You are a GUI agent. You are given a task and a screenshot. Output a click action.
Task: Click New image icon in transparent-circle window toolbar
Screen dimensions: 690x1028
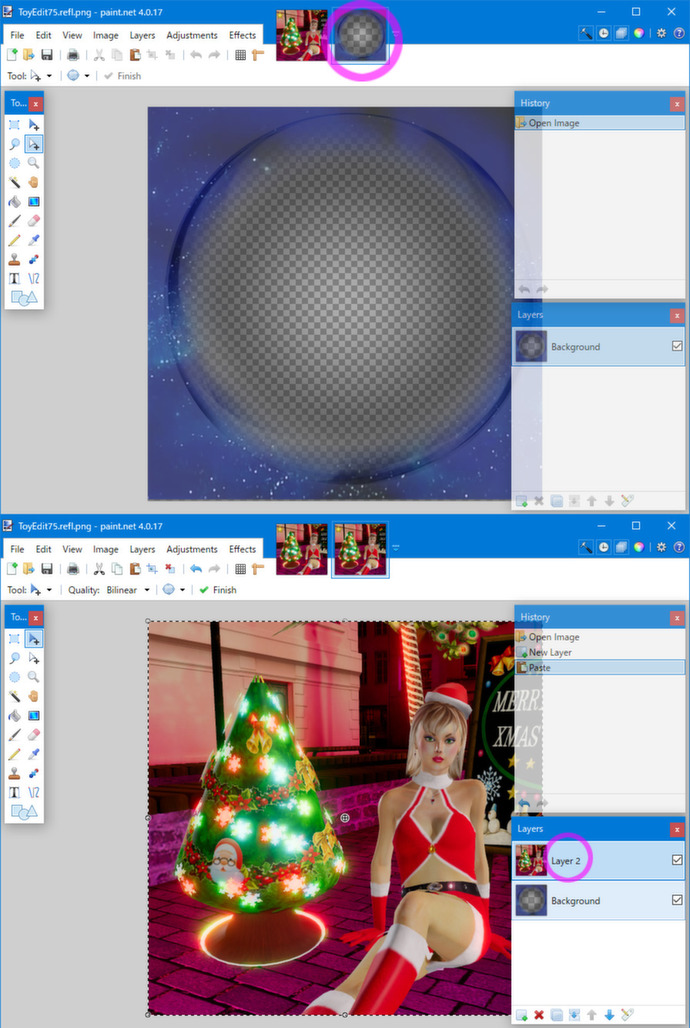click(x=12, y=55)
